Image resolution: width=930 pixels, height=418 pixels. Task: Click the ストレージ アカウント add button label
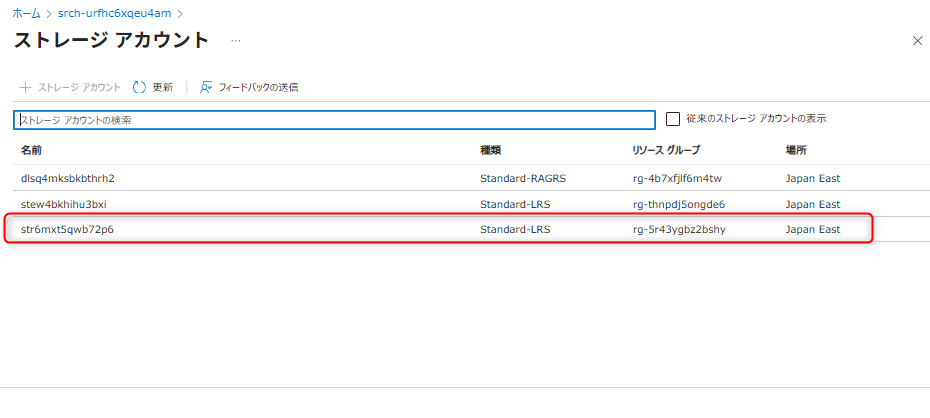click(x=79, y=88)
